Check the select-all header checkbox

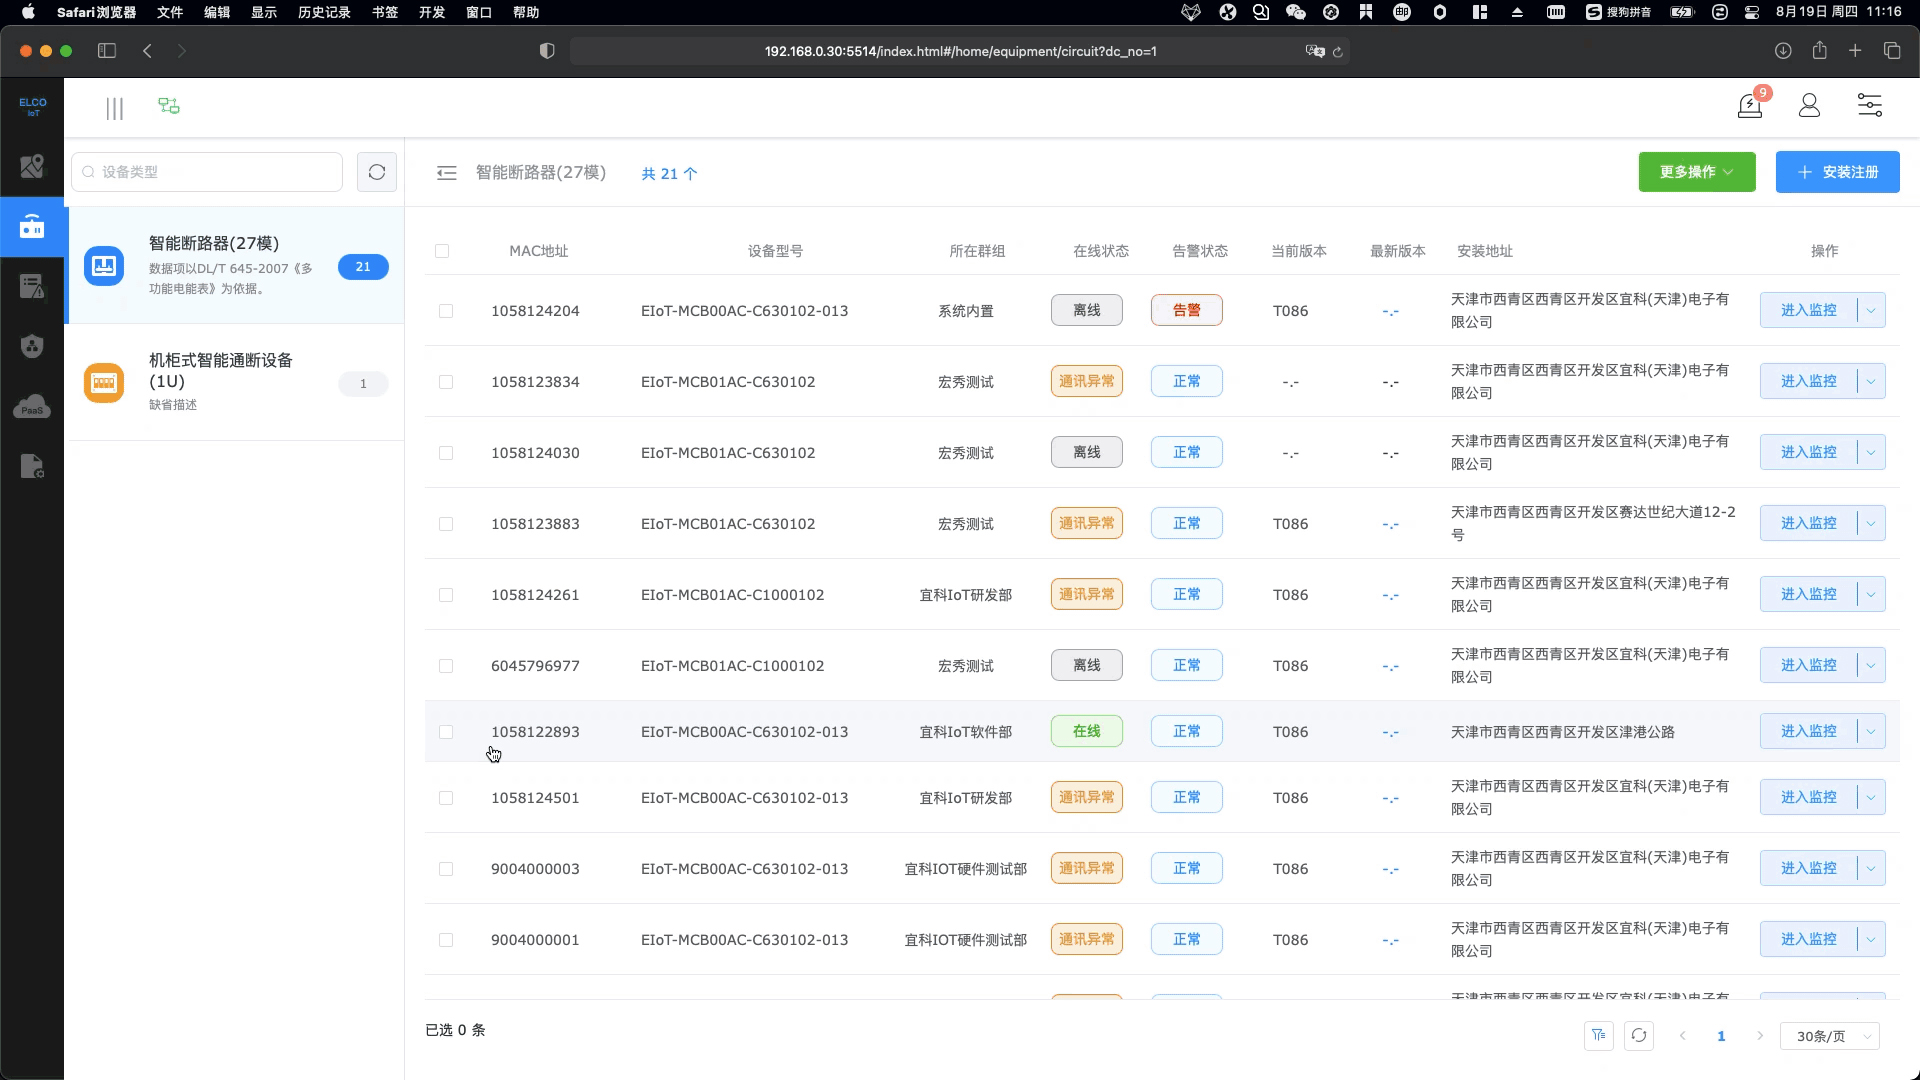click(442, 251)
